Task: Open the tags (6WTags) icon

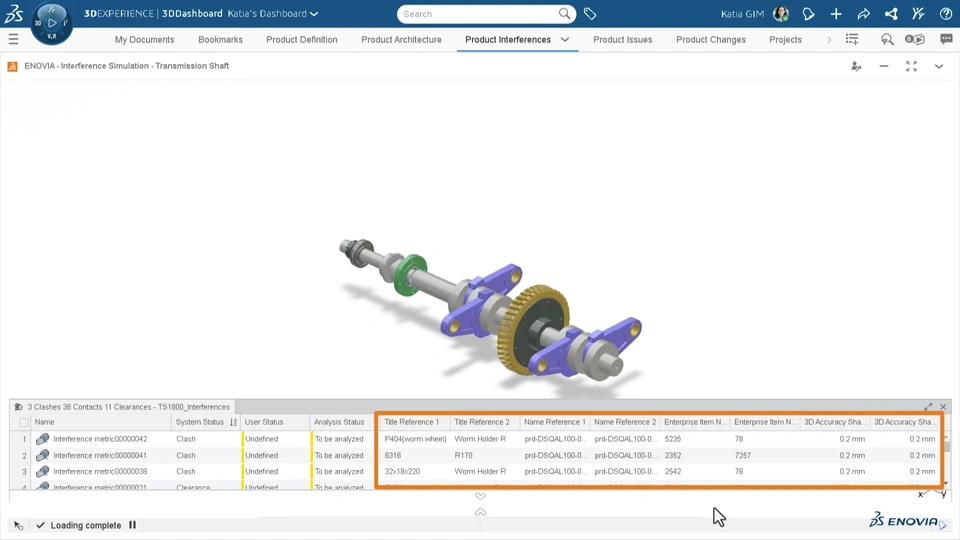Action: point(590,13)
